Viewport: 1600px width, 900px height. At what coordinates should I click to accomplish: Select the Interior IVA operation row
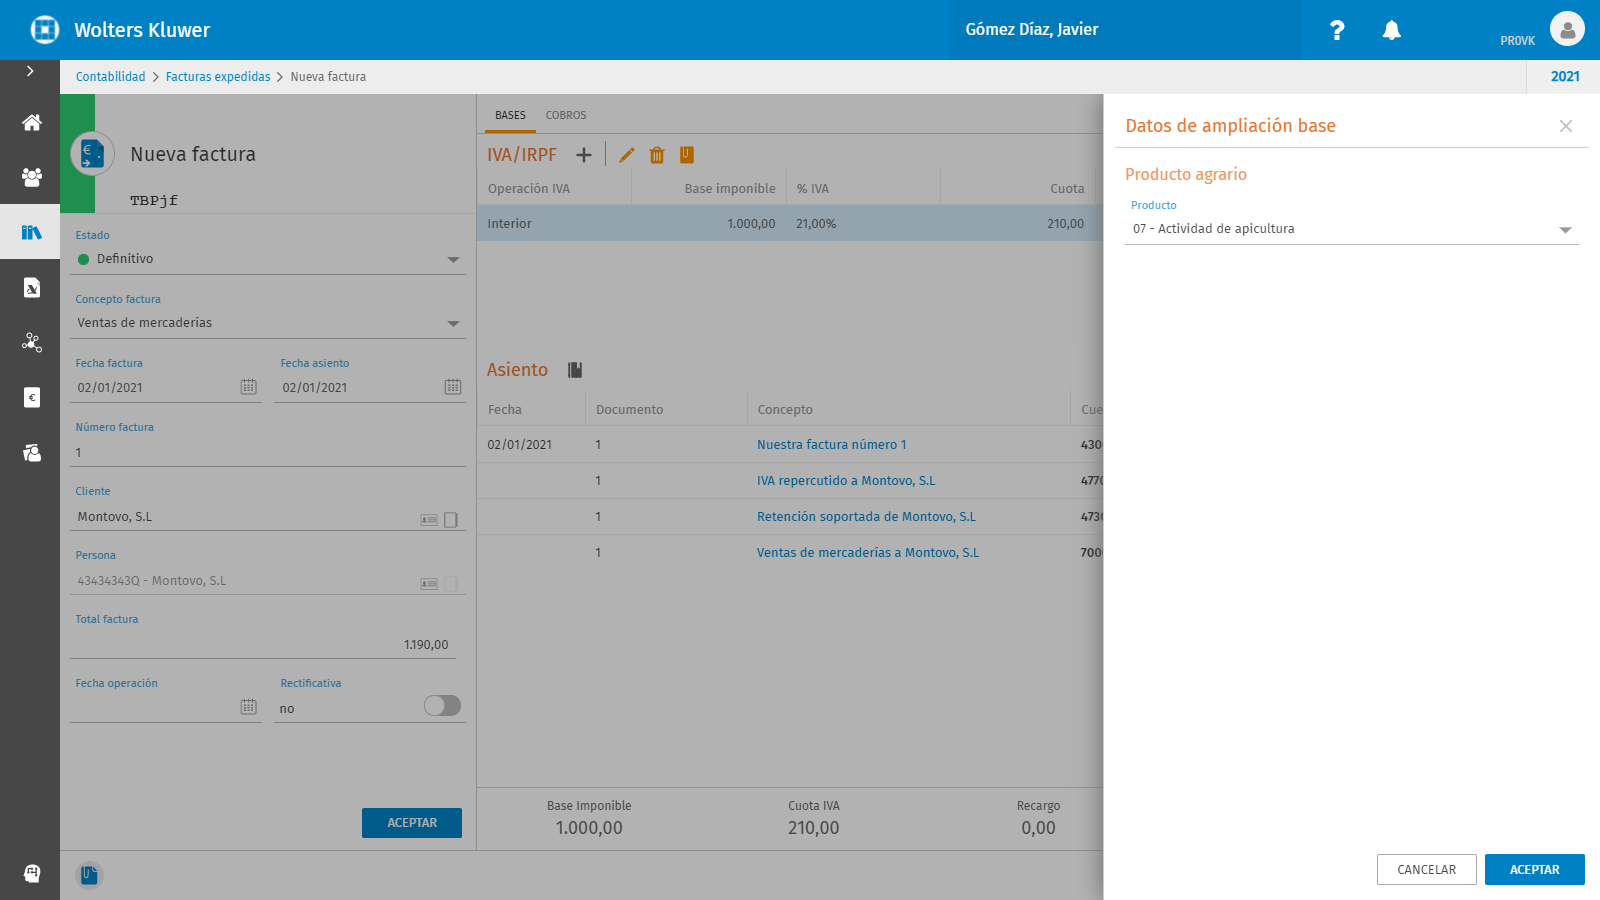(790, 224)
